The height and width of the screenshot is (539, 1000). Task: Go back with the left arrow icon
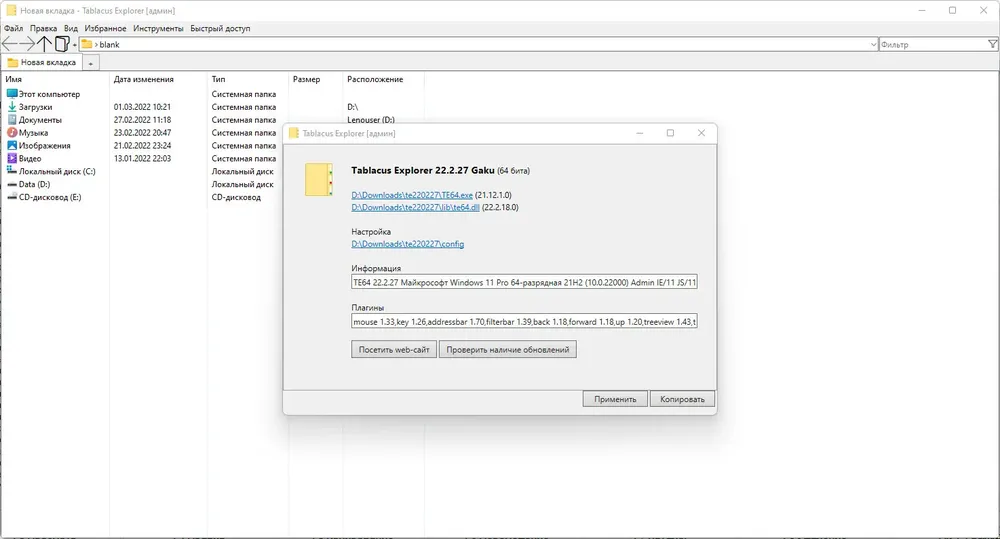(x=10, y=44)
